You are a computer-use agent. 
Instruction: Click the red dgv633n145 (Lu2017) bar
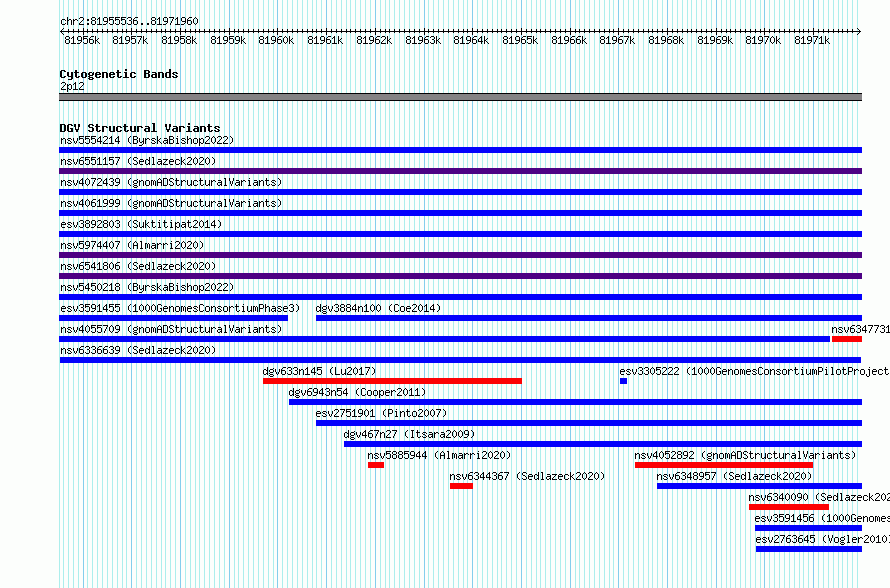(392, 381)
